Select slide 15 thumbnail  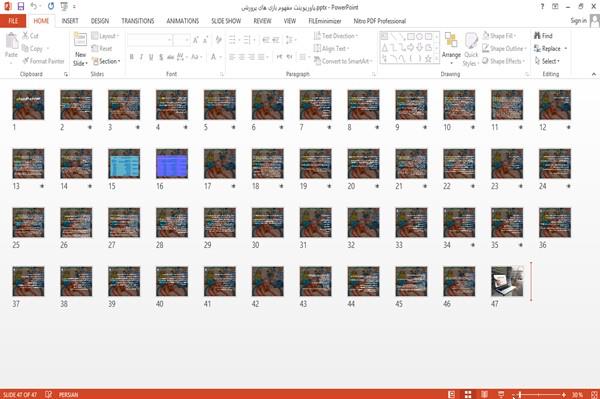point(124,163)
